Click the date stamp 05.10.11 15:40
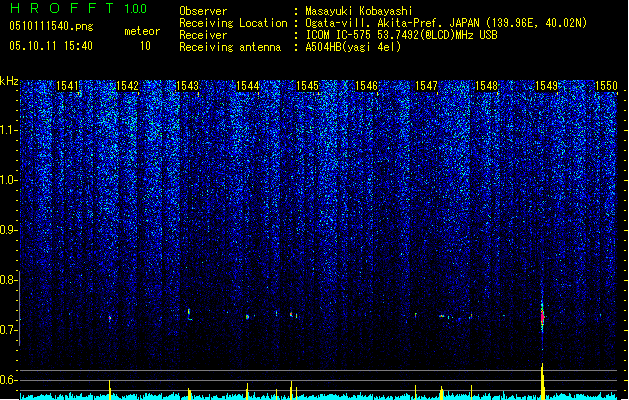 pos(51,46)
